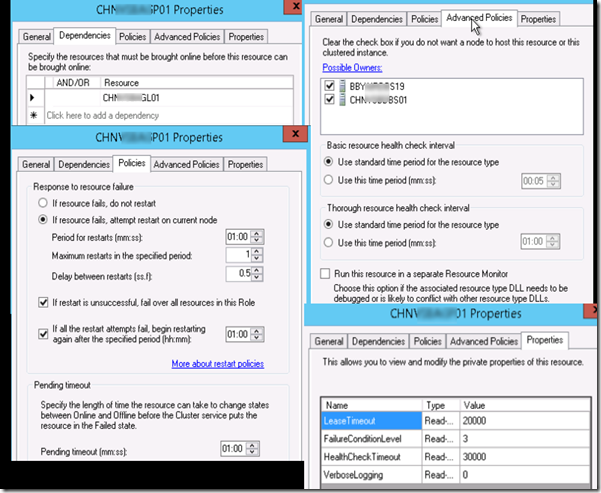
Task: Decrease the Period for restarts value
Action: click(257, 240)
